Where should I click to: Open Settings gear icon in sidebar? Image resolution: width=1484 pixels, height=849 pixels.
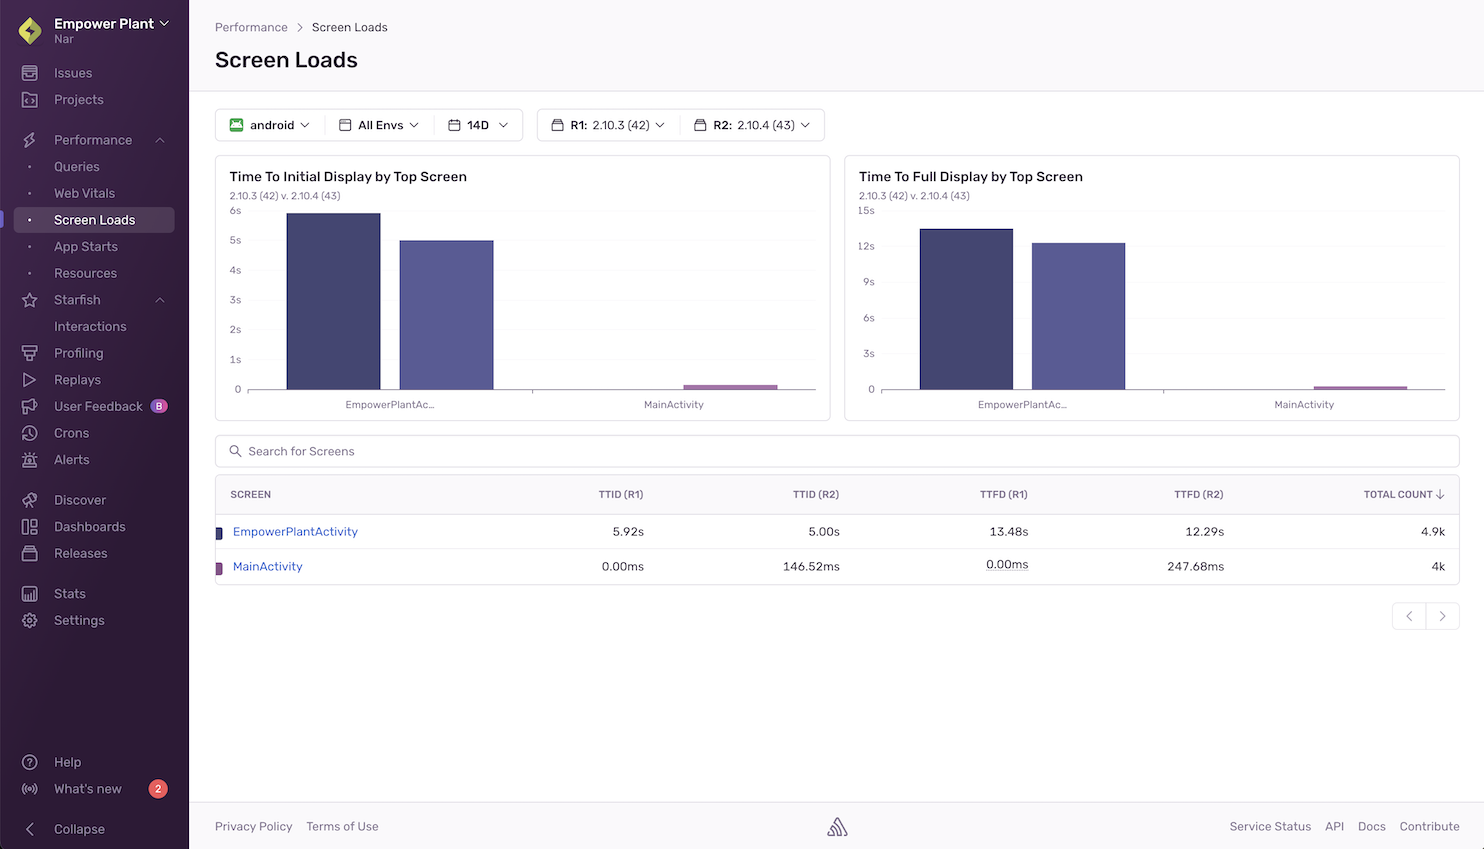tap(30, 620)
